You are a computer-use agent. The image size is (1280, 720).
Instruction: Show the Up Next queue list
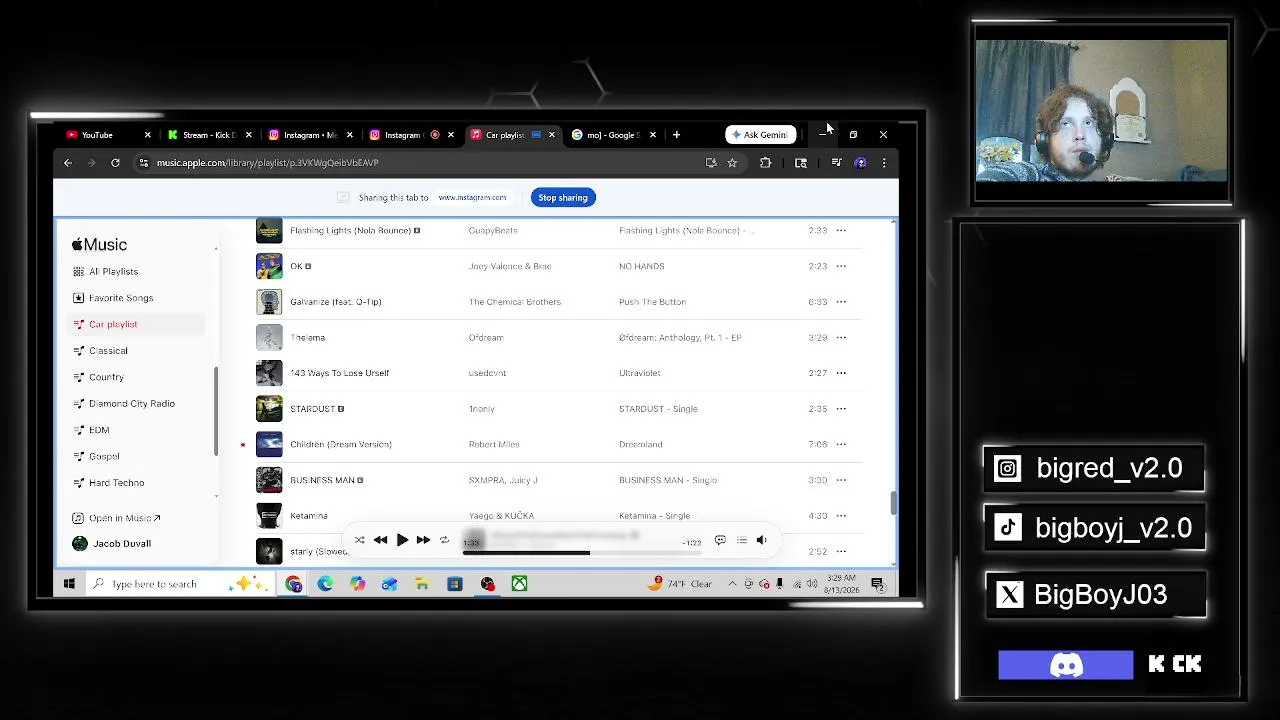741,540
